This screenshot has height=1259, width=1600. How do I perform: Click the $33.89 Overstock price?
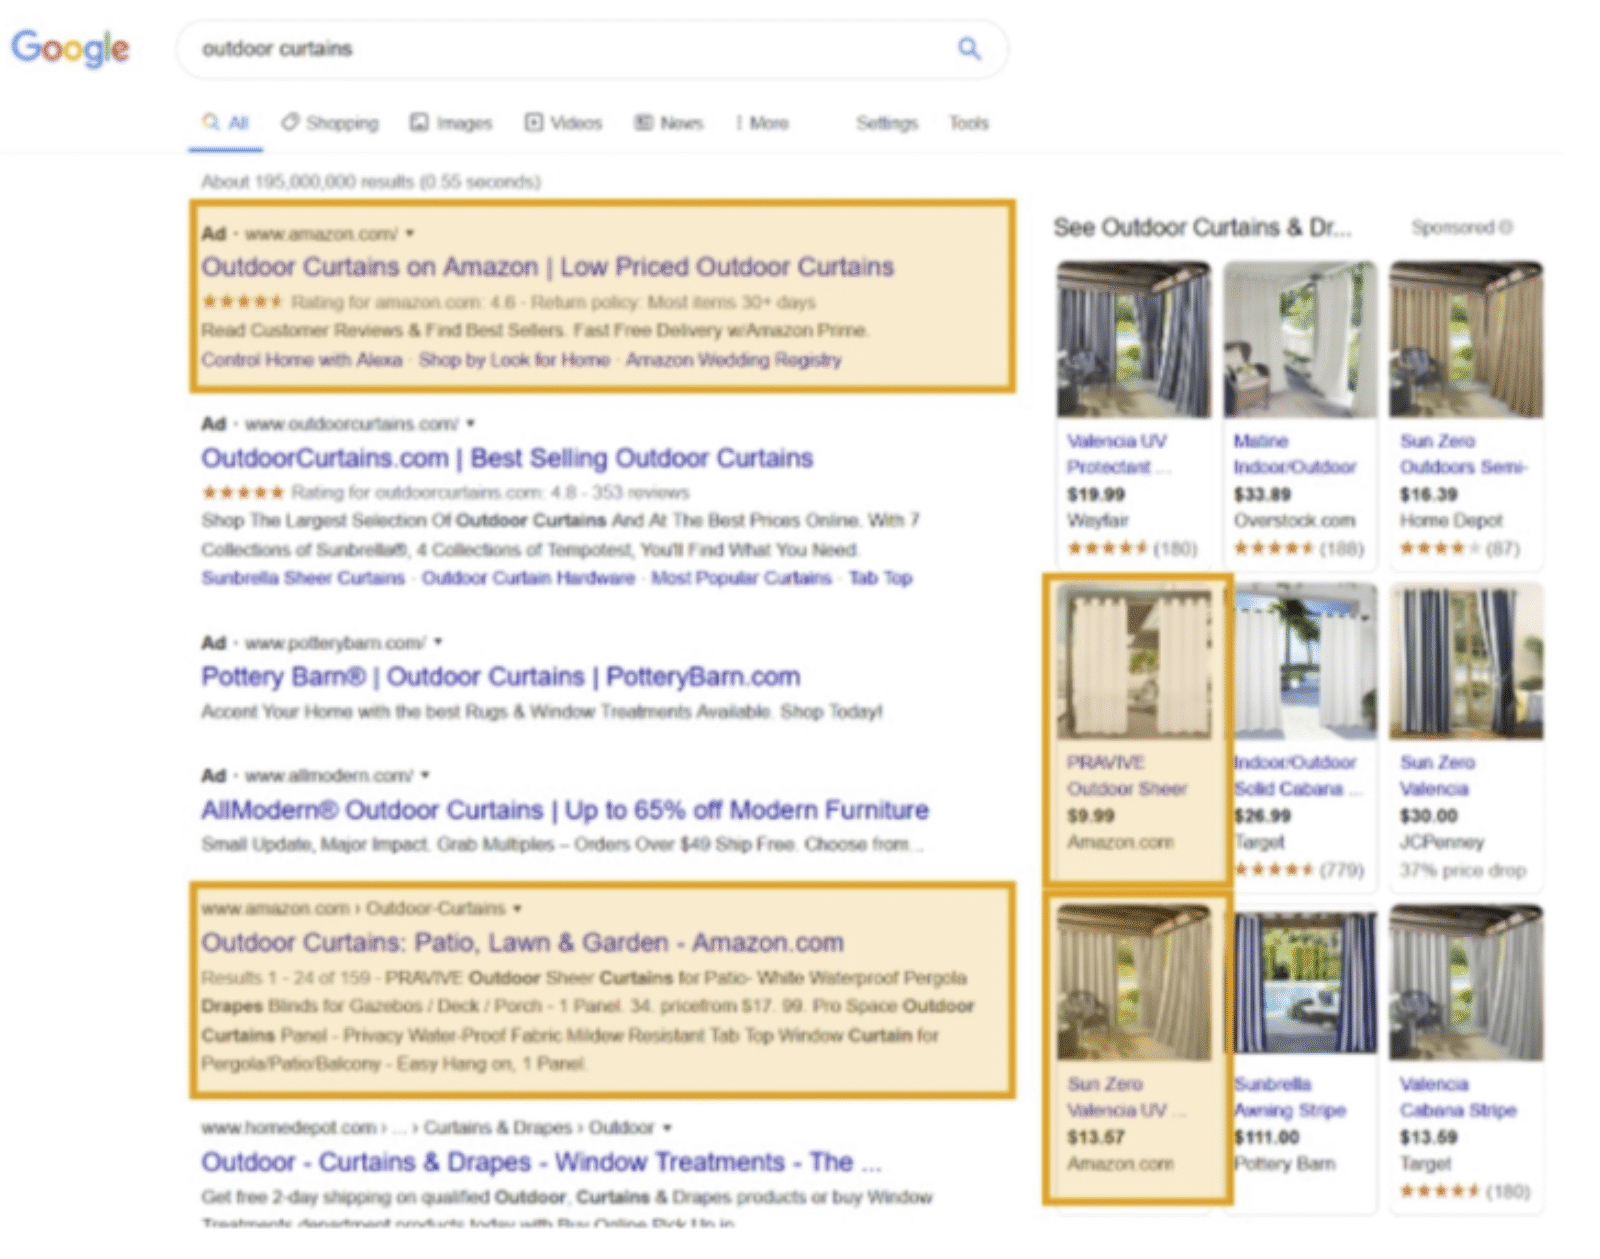pyautogui.click(x=1262, y=494)
